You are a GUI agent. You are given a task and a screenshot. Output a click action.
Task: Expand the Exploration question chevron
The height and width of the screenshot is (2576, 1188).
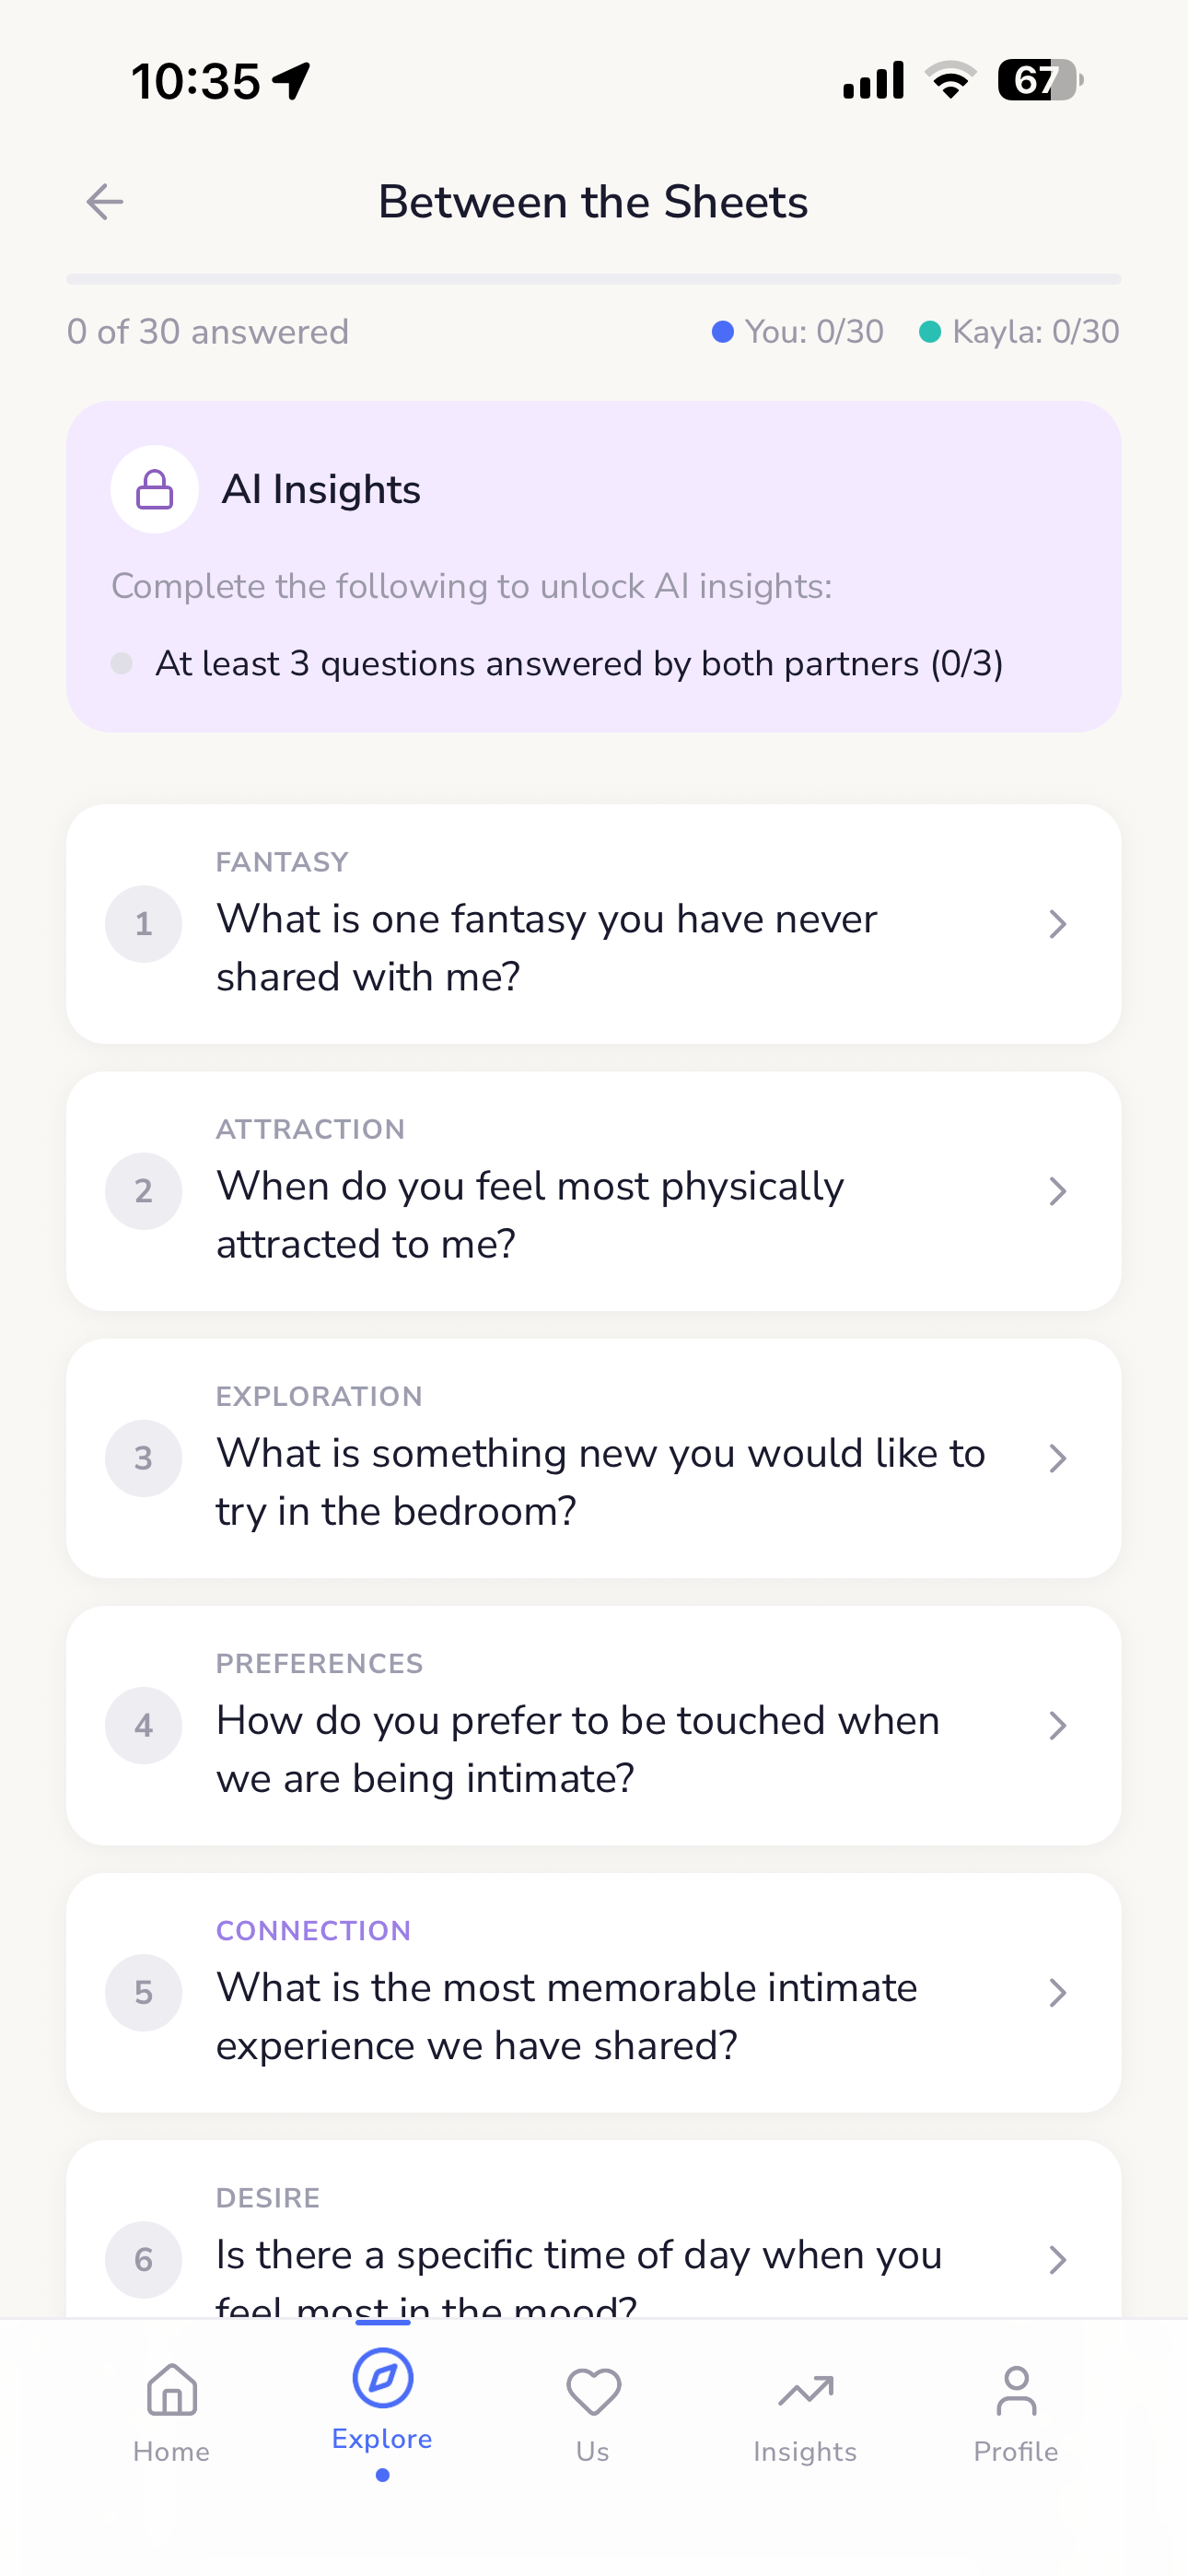click(x=1057, y=1458)
